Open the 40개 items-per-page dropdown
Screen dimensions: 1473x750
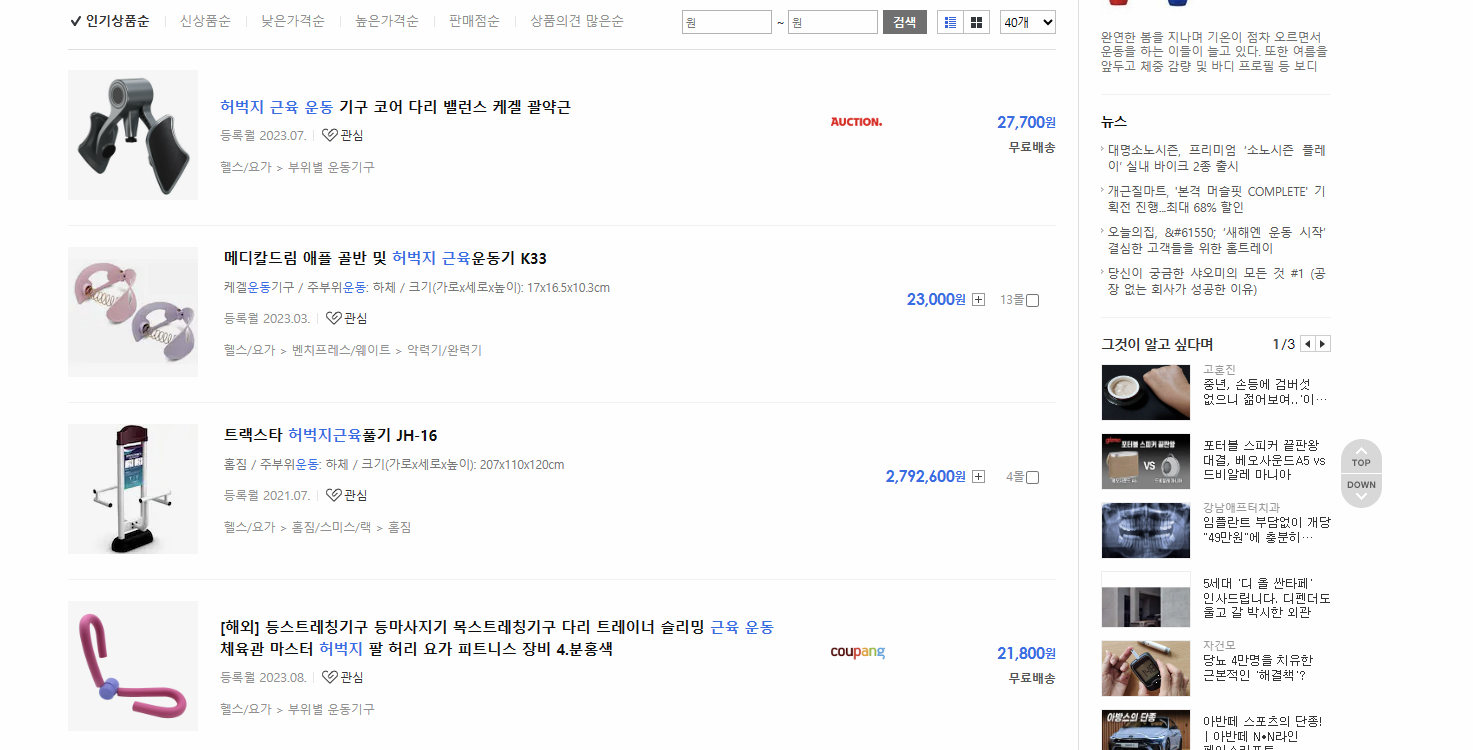click(1027, 20)
